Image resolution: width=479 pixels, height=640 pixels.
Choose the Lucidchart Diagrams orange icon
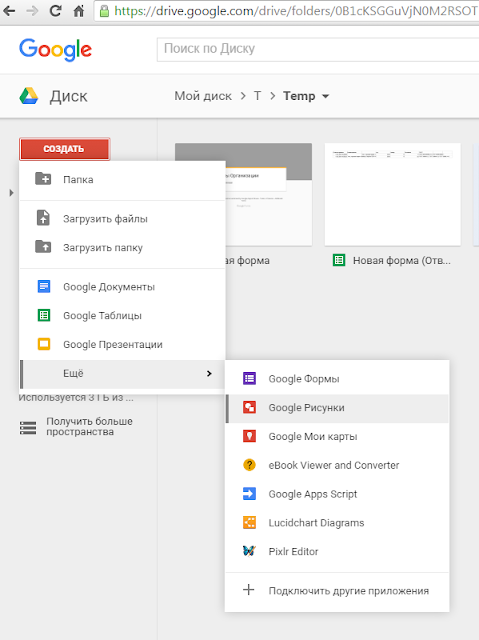[249, 522]
